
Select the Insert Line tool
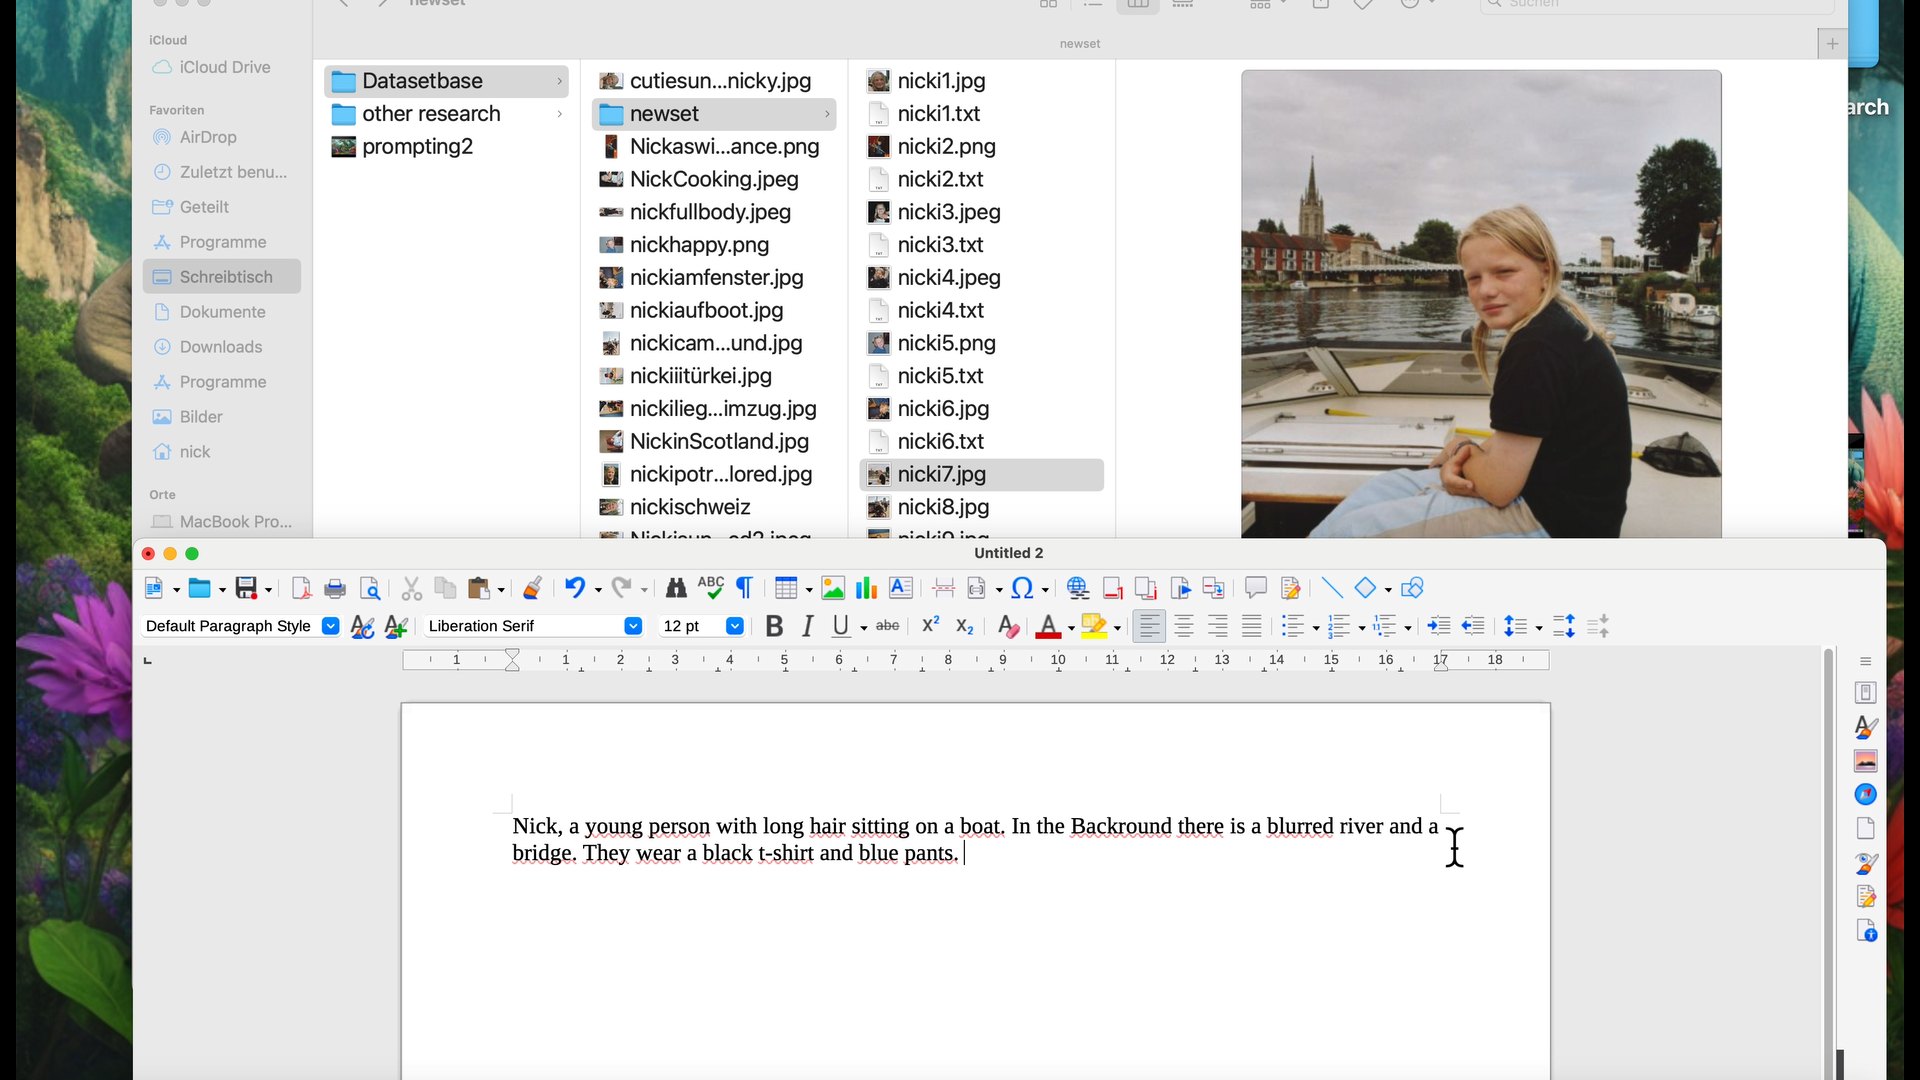point(1332,588)
